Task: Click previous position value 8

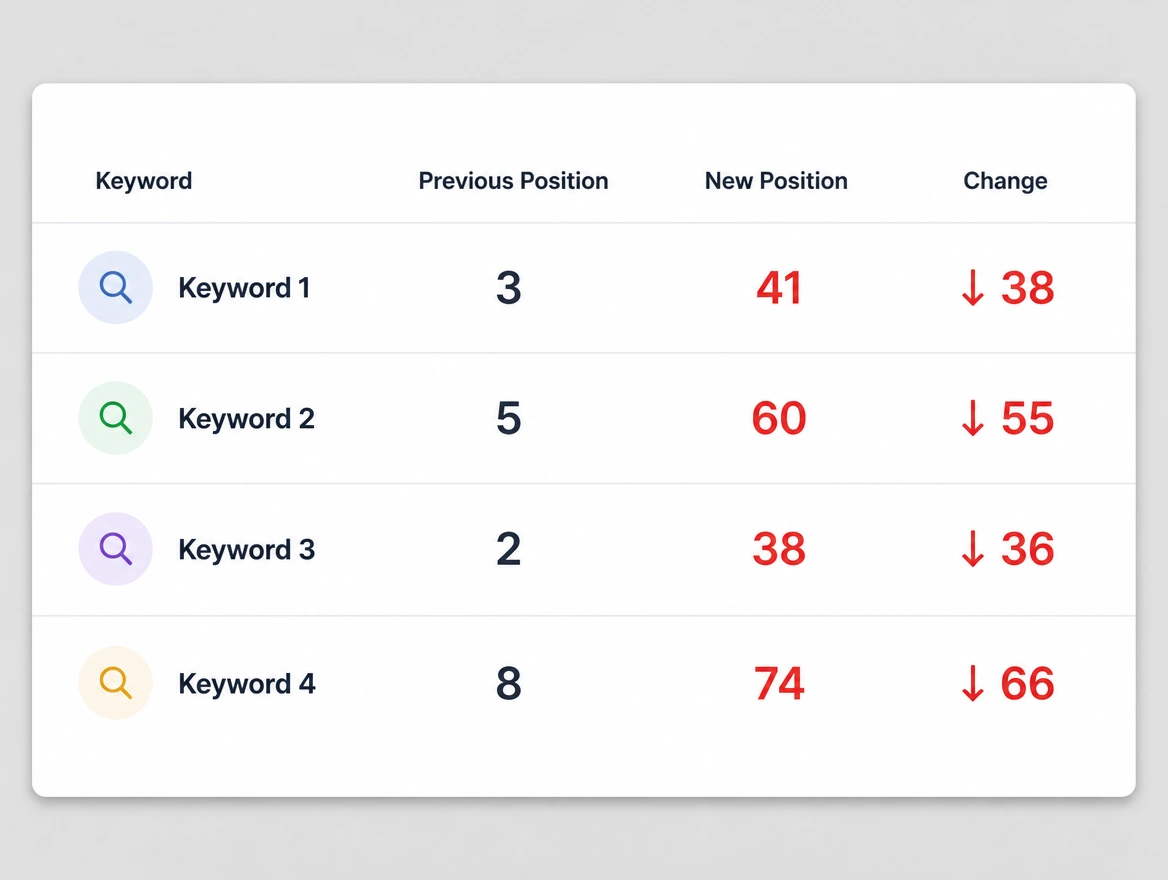Action: [x=509, y=683]
